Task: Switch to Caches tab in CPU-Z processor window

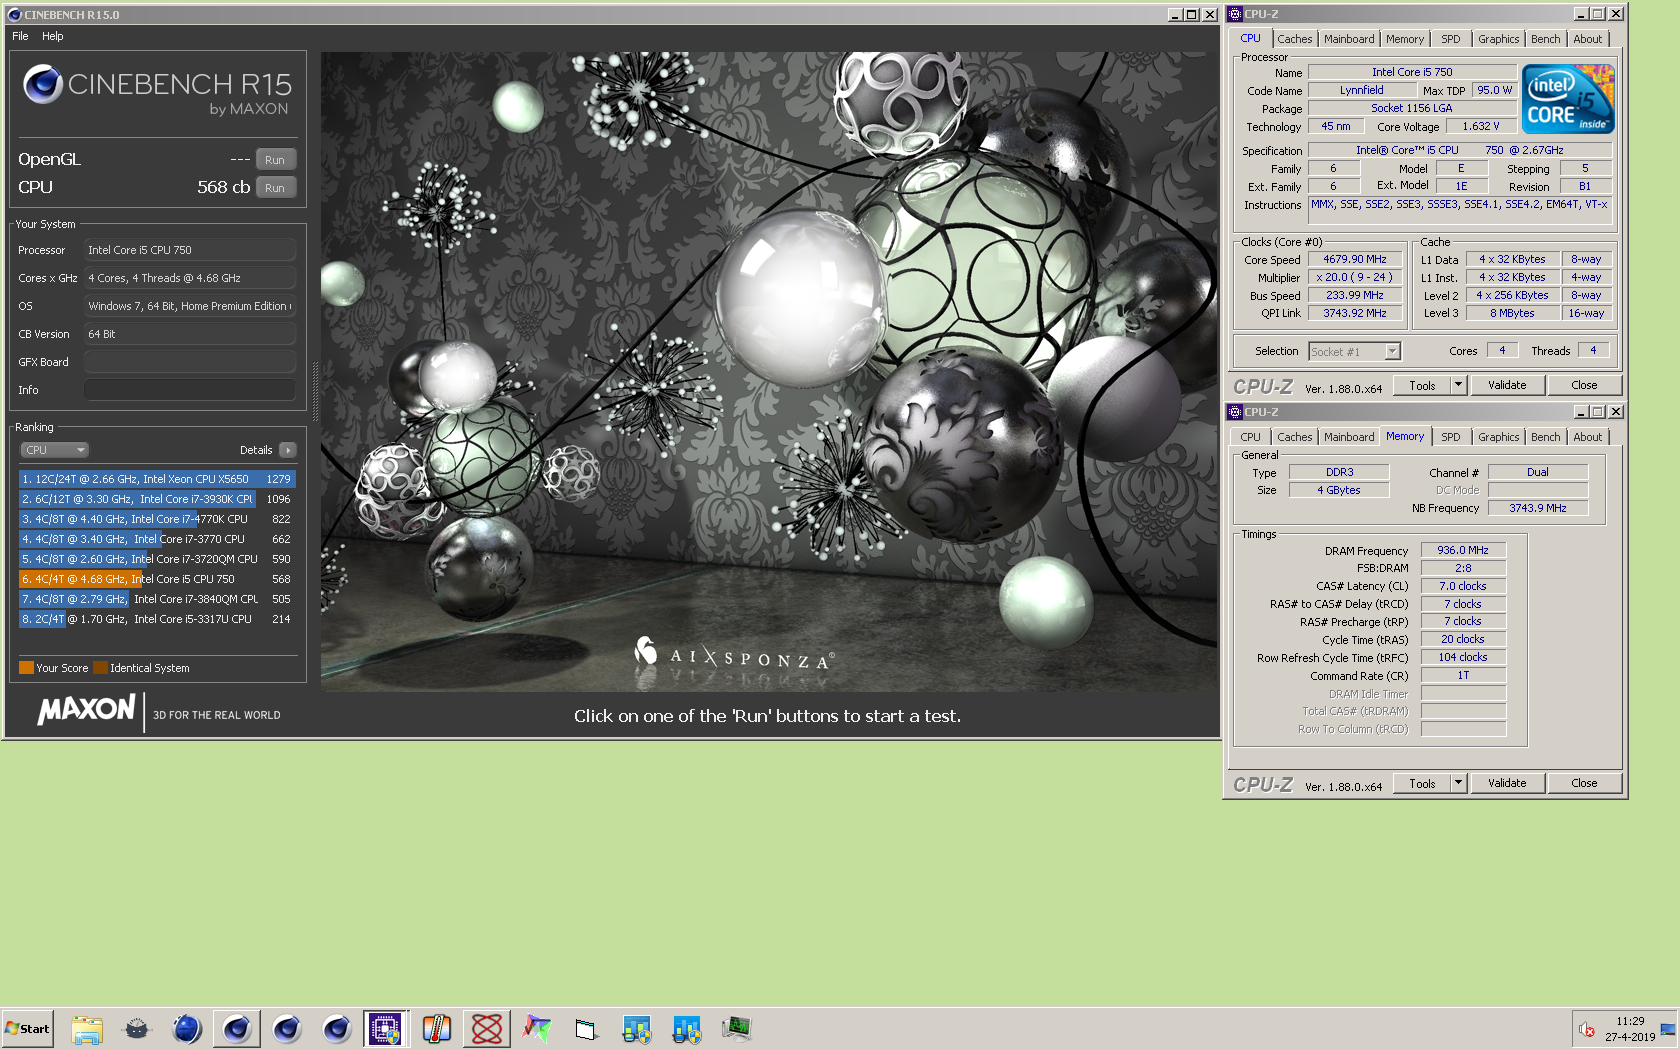Action: click(1294, 39)
